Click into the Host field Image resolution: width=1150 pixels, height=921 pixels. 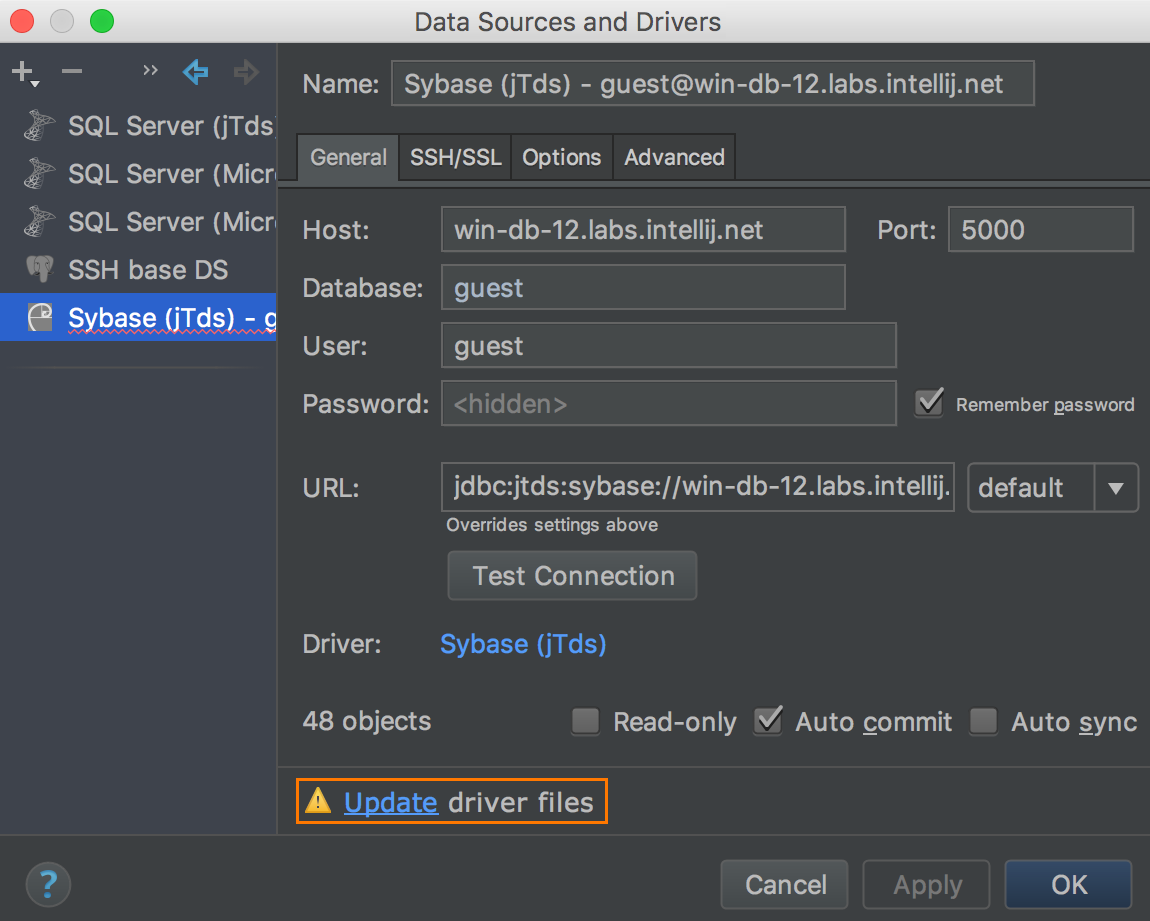(643, 230)
